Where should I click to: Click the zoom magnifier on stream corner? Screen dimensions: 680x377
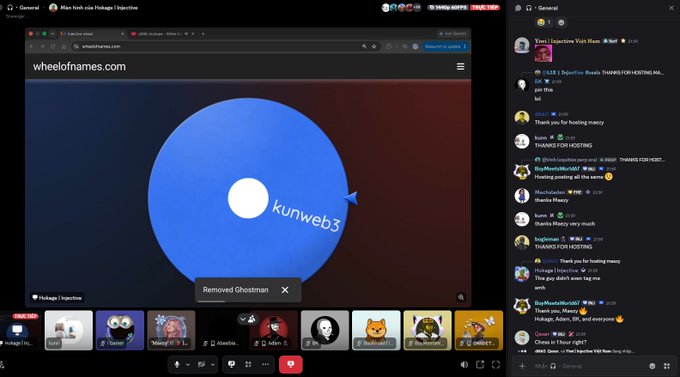pos(461,297)
